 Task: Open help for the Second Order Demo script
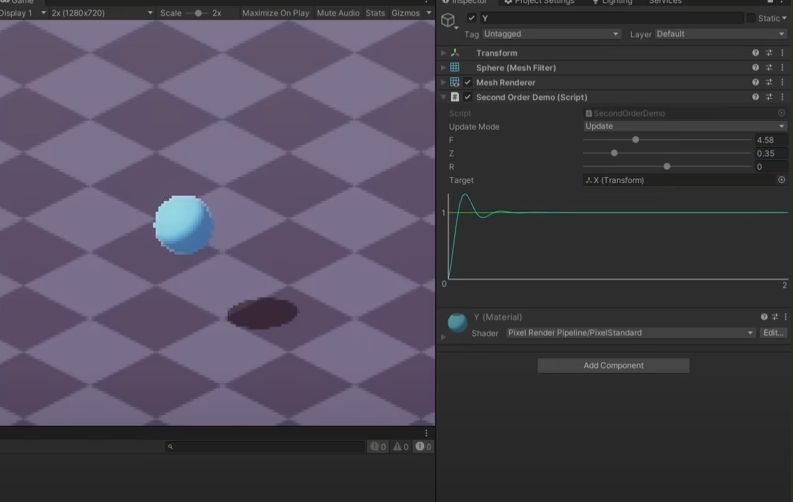point(755,97)
